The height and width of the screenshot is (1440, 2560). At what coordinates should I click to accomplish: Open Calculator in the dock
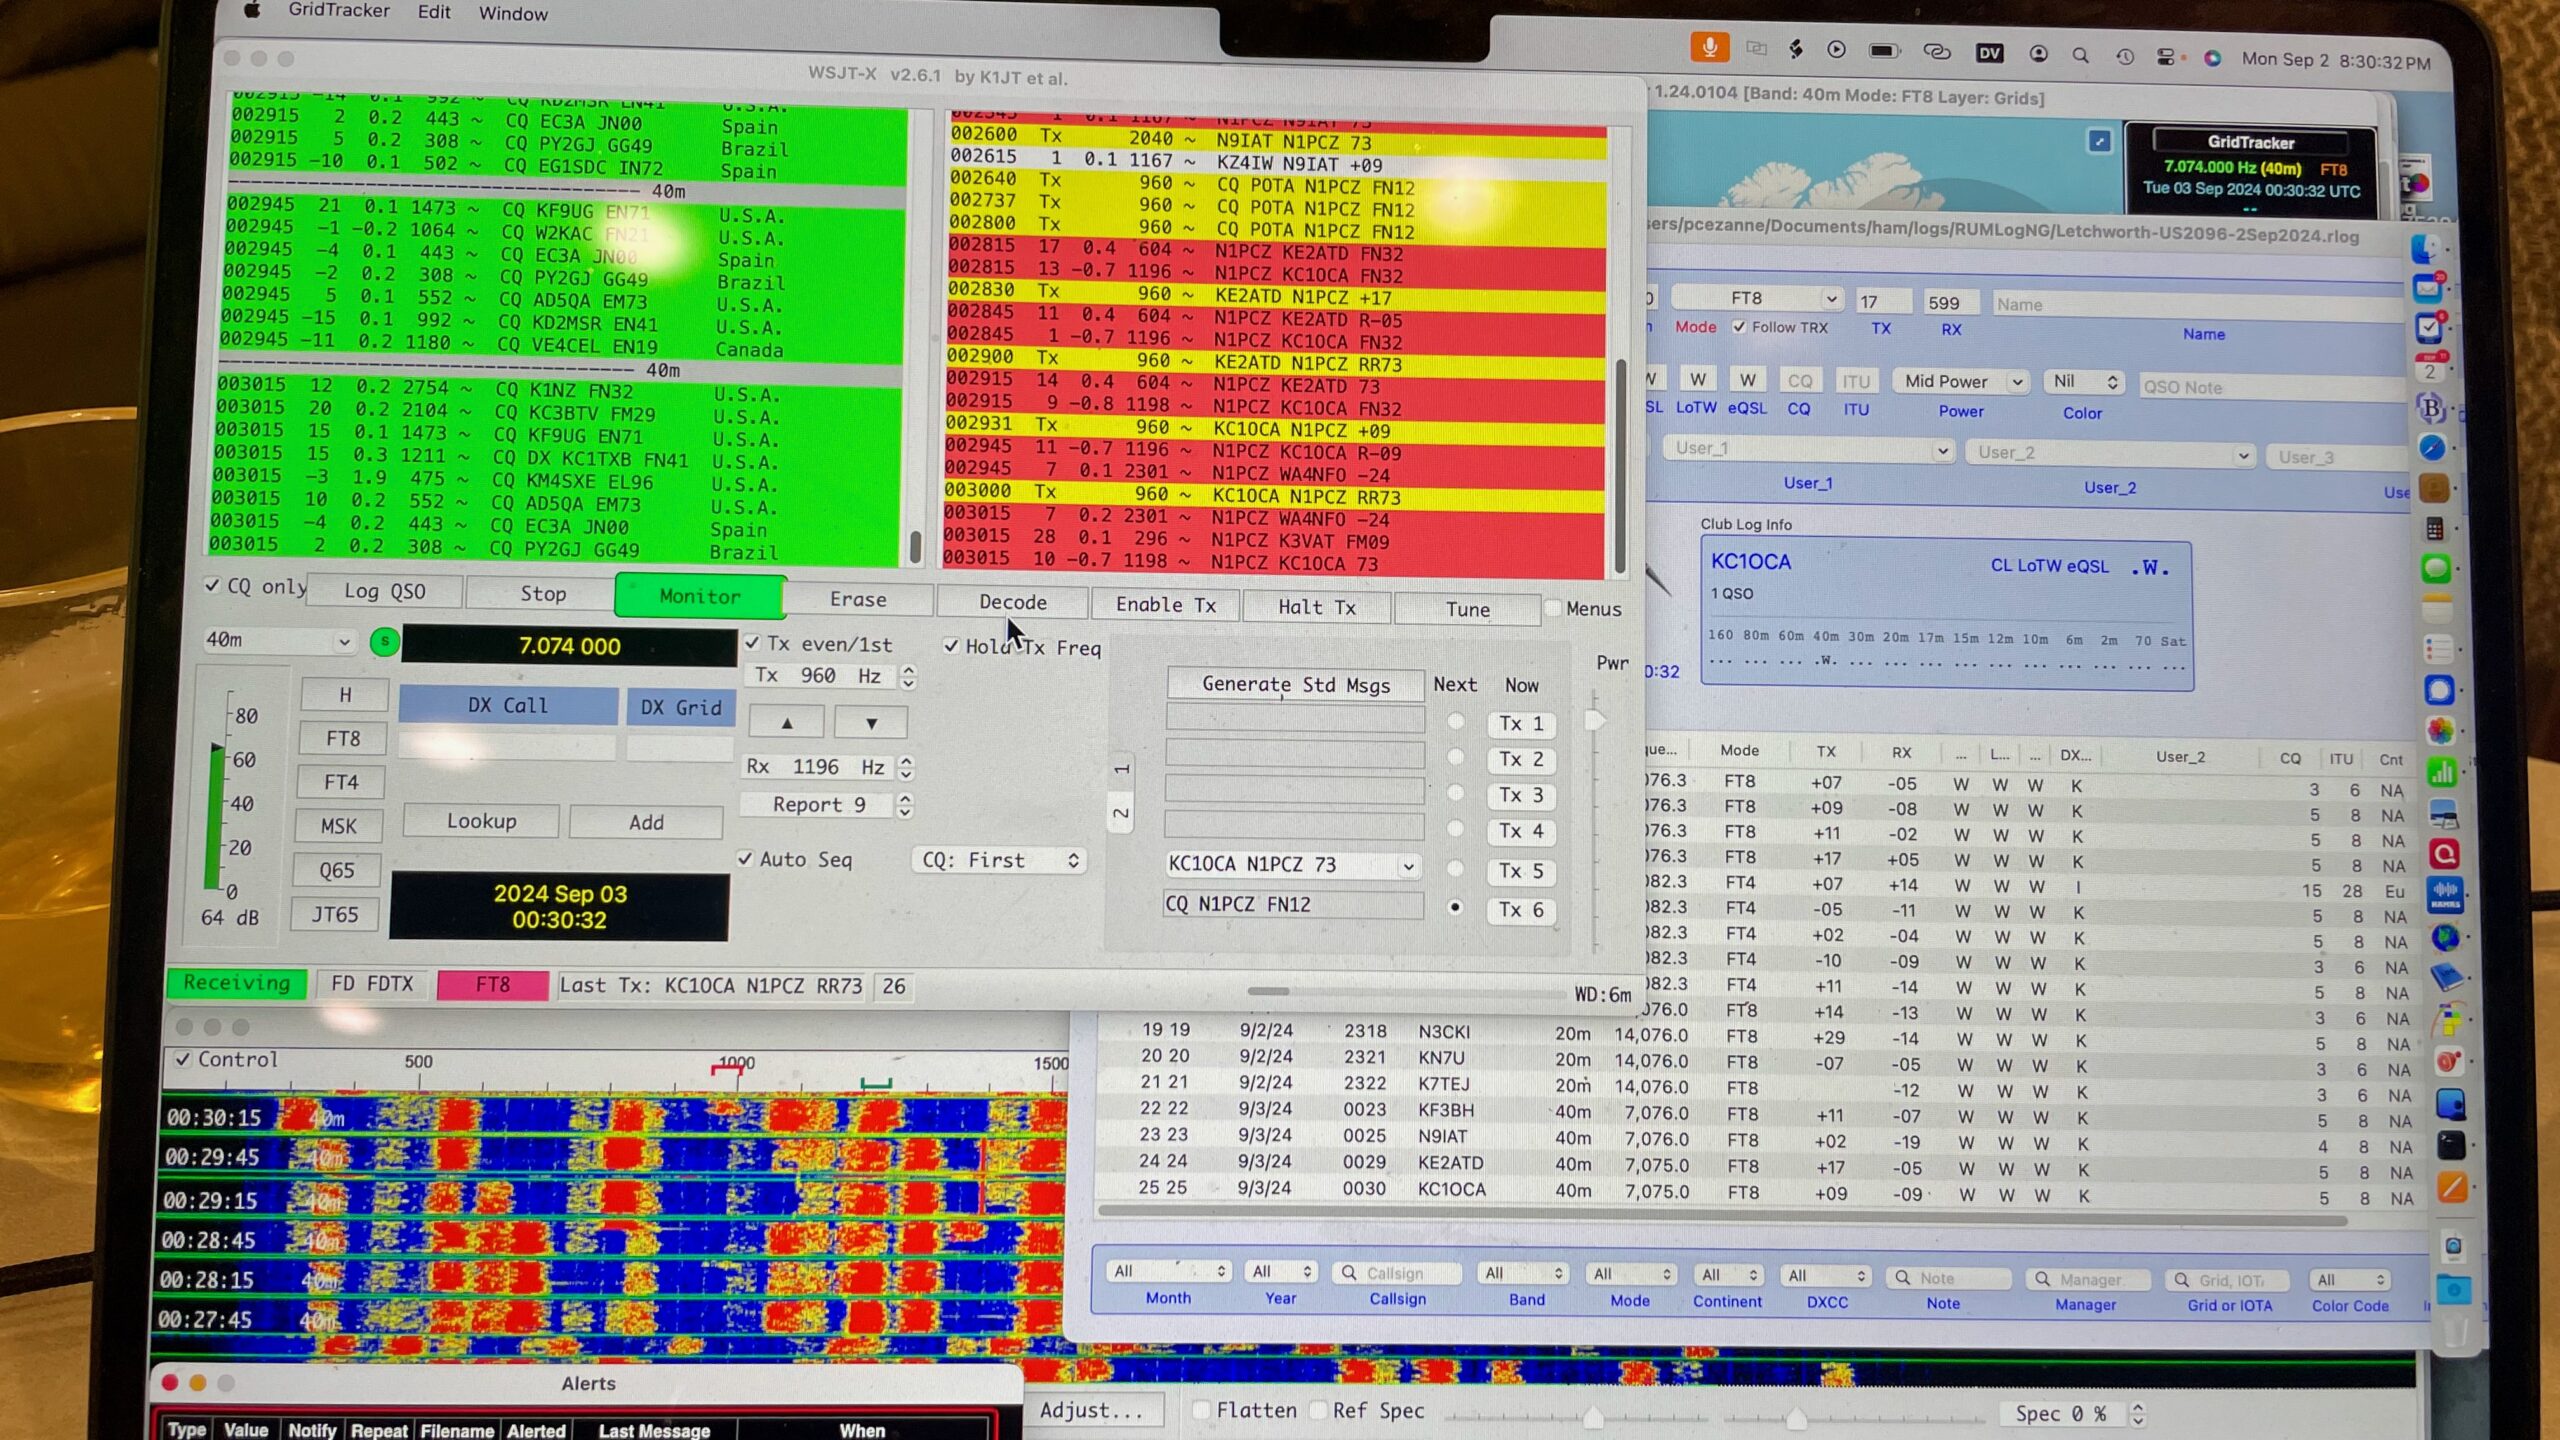(2435, 528)
